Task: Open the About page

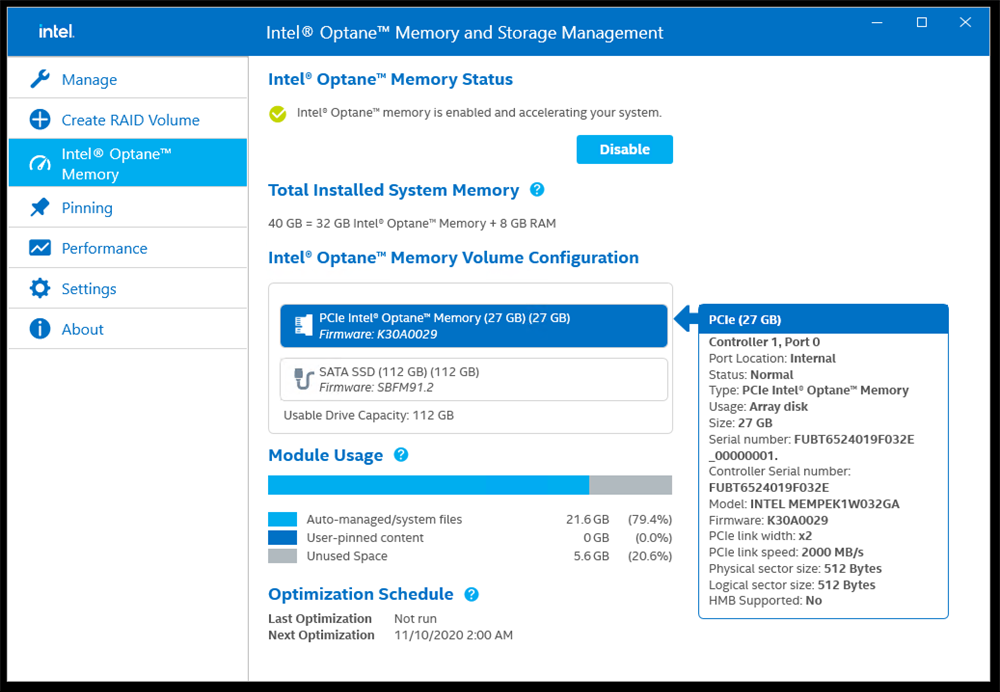Action: click(x=82, y=329)
